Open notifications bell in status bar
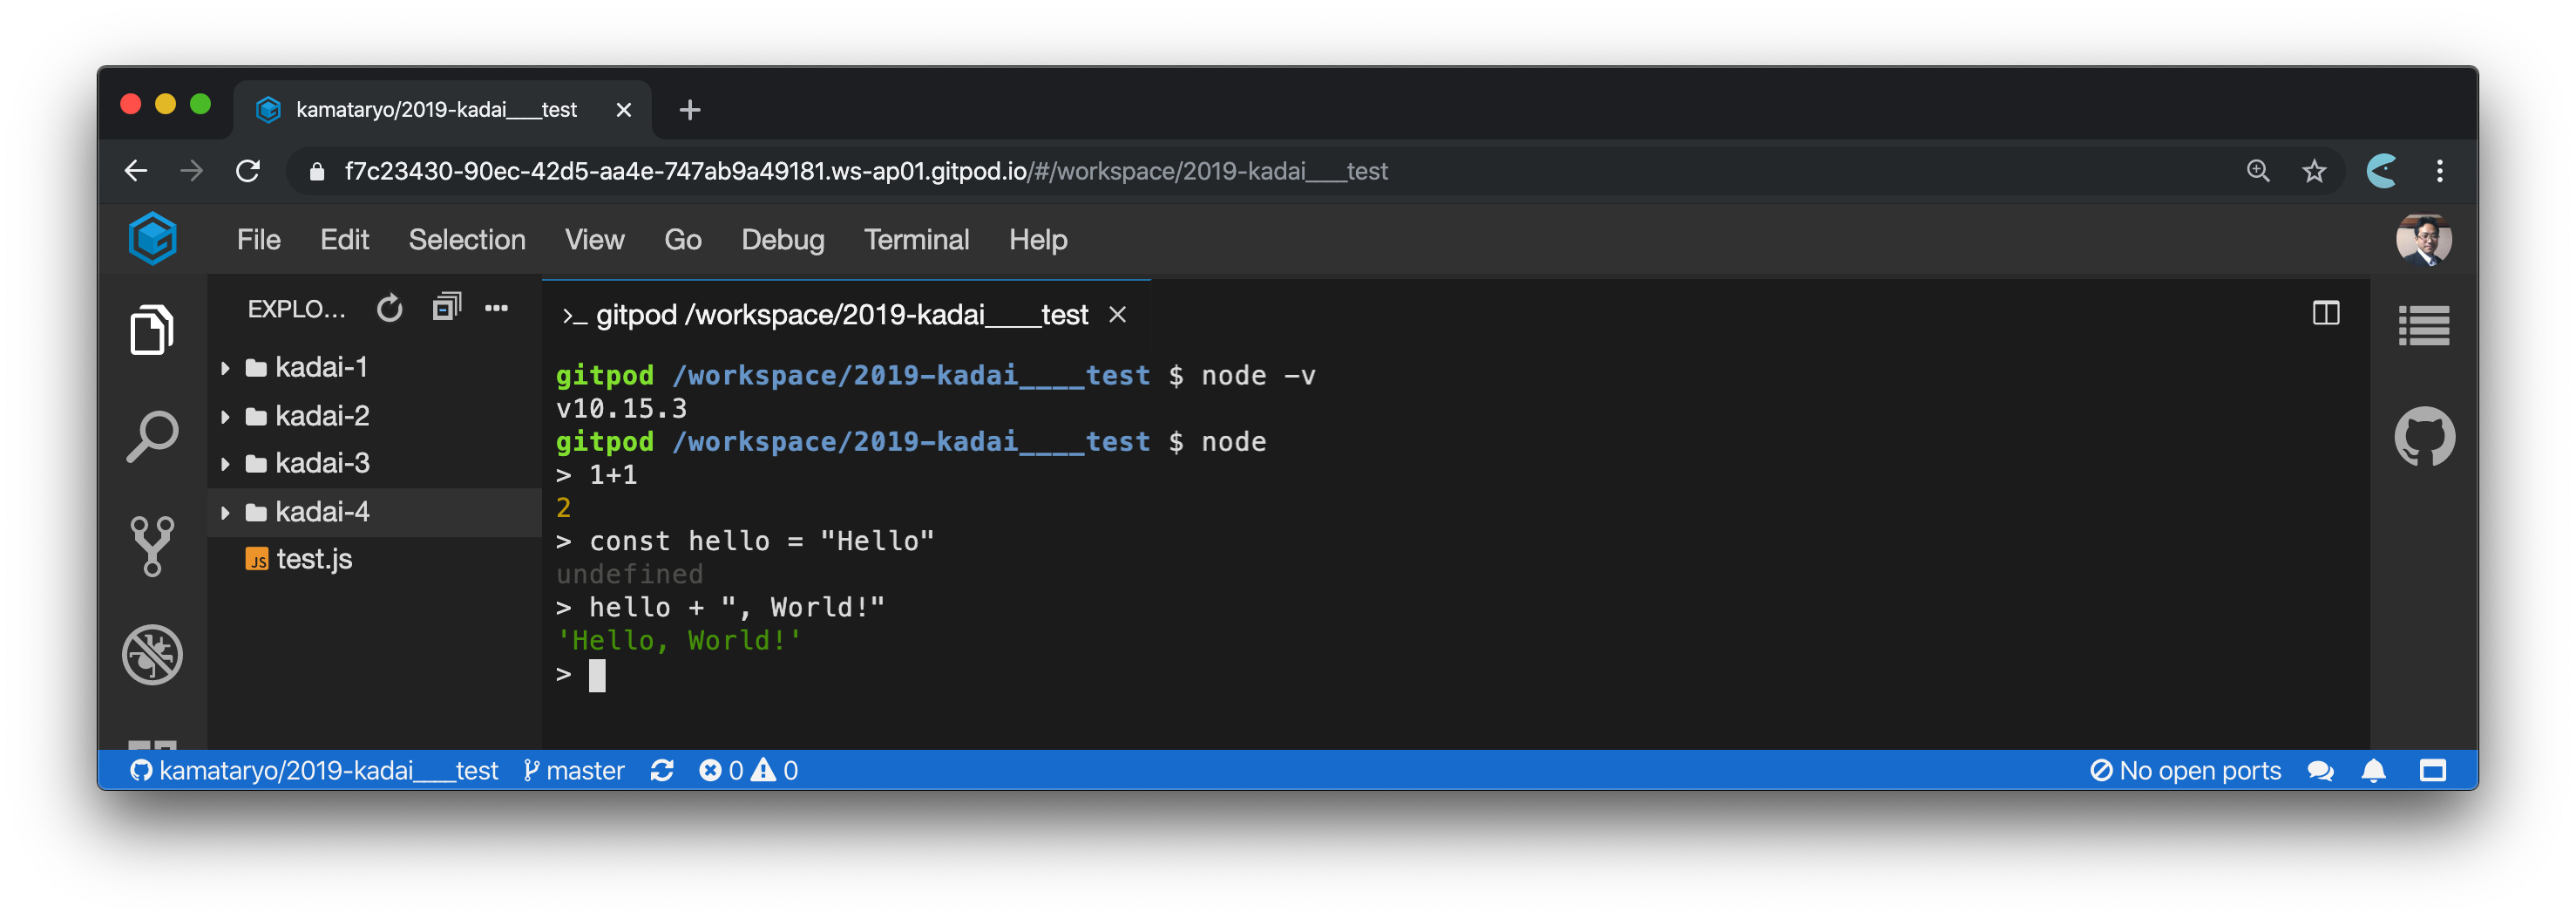The height and width of the screenshot is (919, 2576). (2373, 770)
